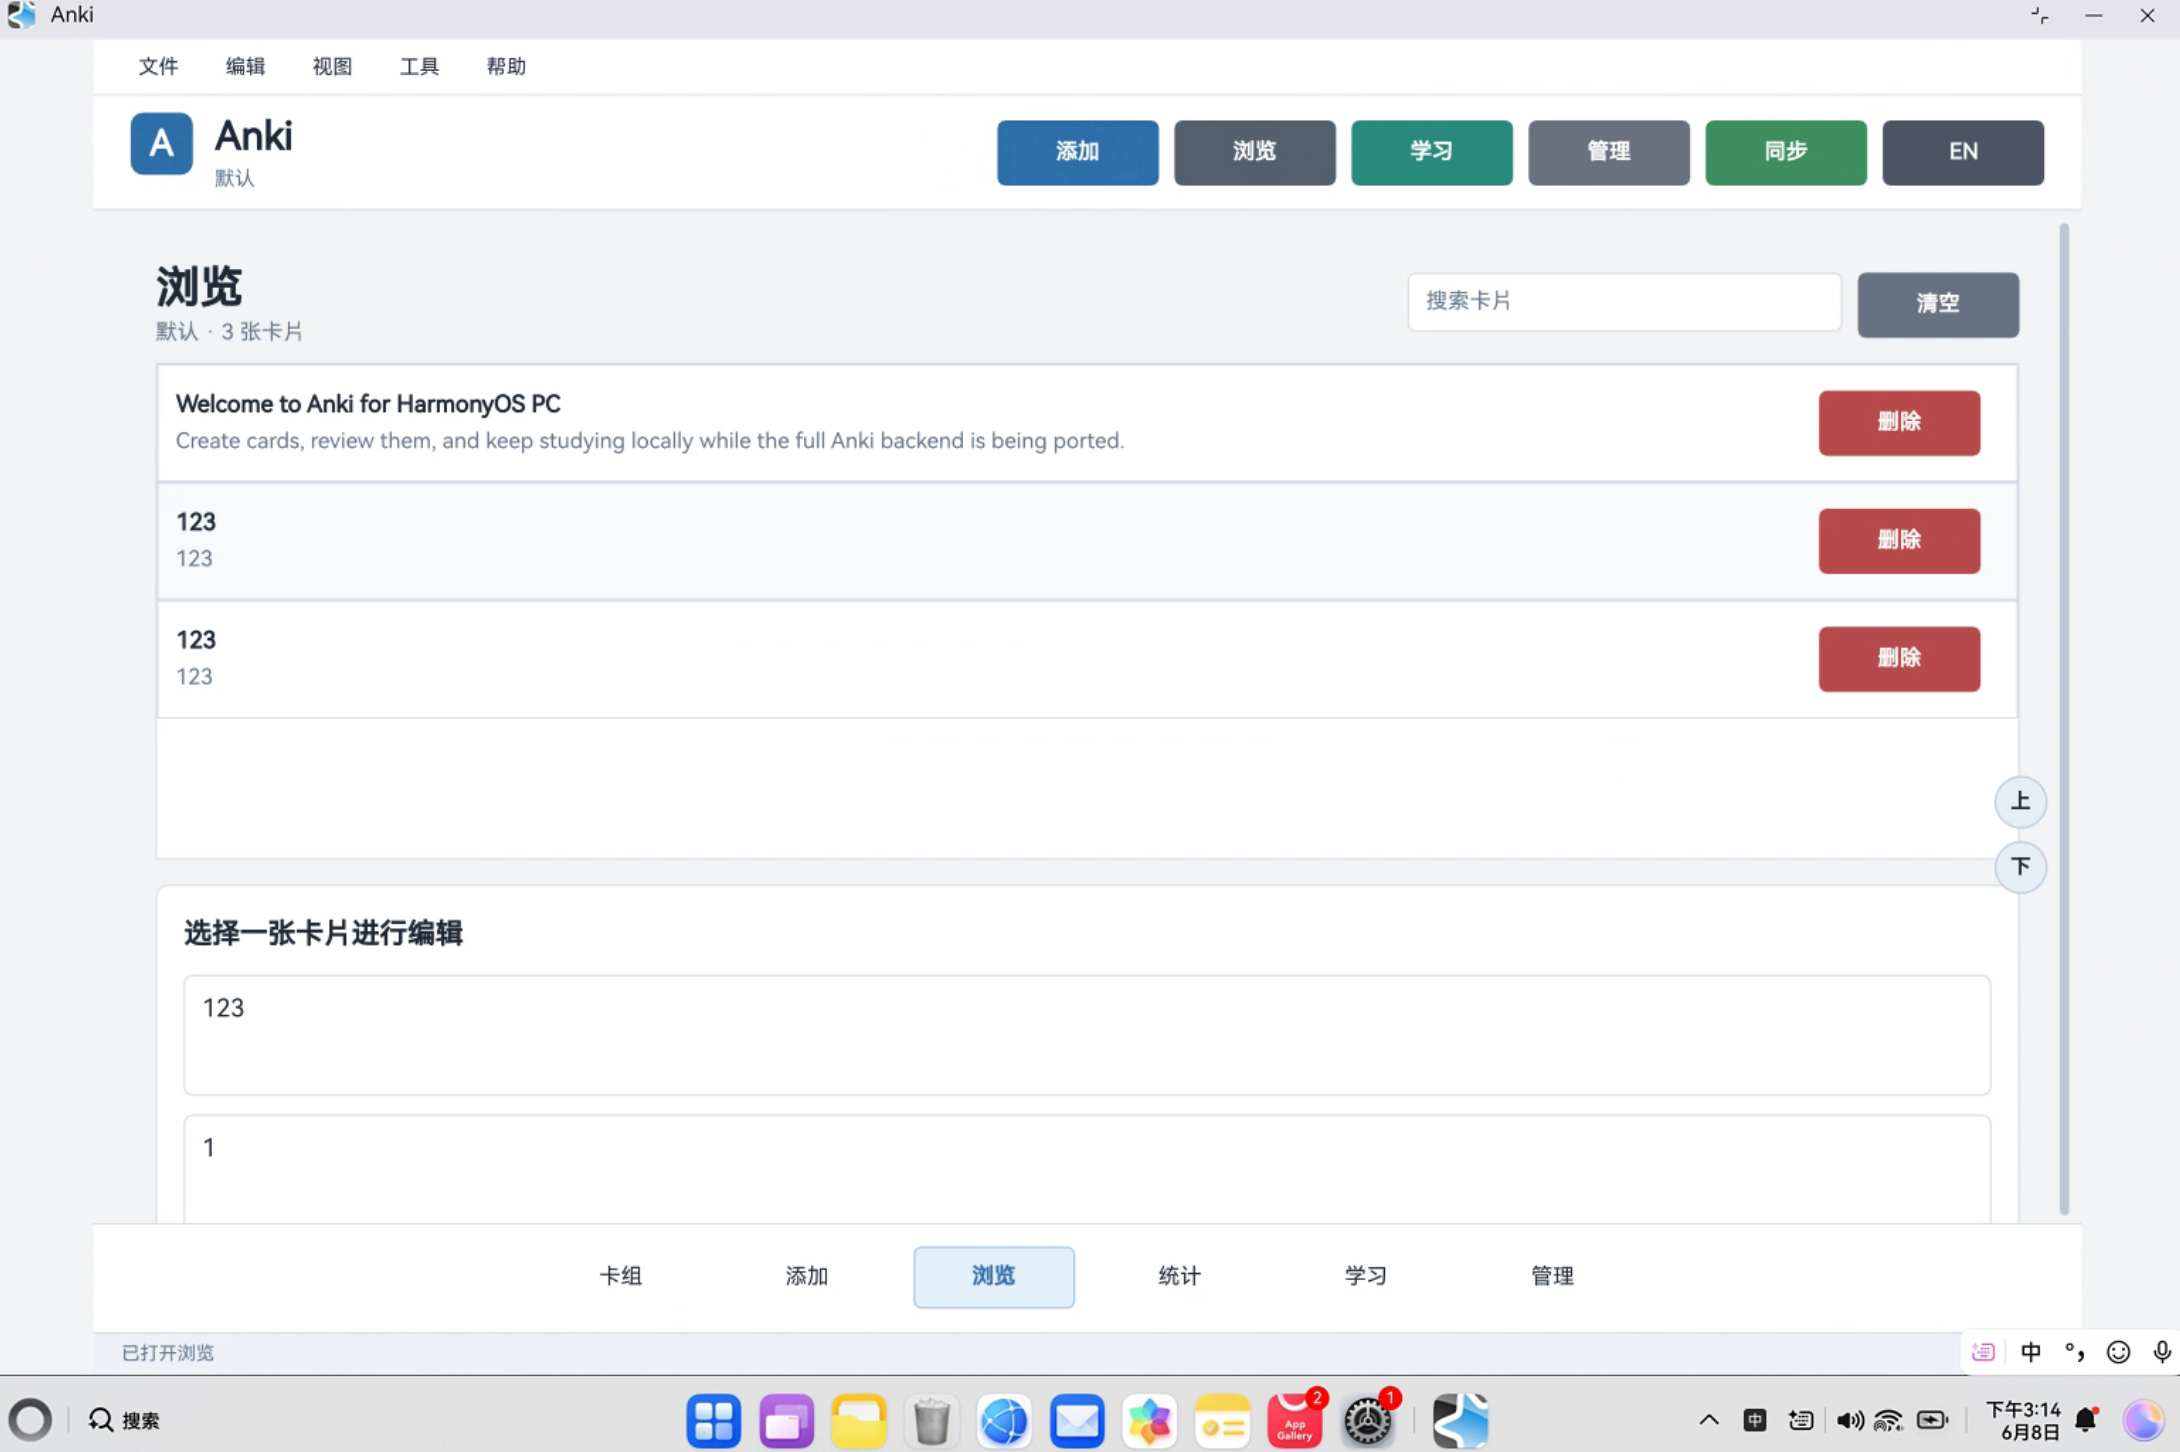Click the "默认" profile label under Anki title
The image size is (2180, 1452).
(x=235, y=178)
